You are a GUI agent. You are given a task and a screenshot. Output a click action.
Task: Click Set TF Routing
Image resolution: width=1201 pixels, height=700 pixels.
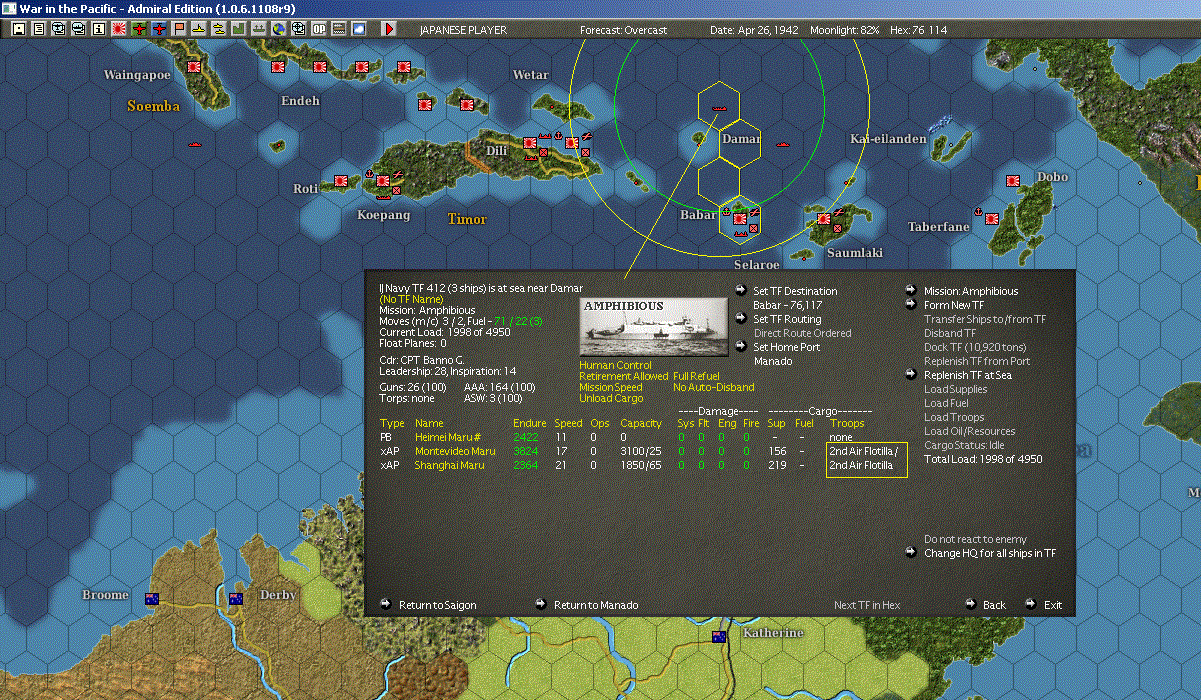point(787,319)
